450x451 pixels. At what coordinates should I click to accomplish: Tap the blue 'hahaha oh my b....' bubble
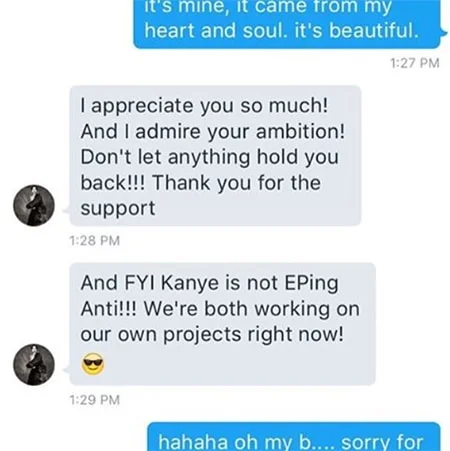(x=294, y=437)
